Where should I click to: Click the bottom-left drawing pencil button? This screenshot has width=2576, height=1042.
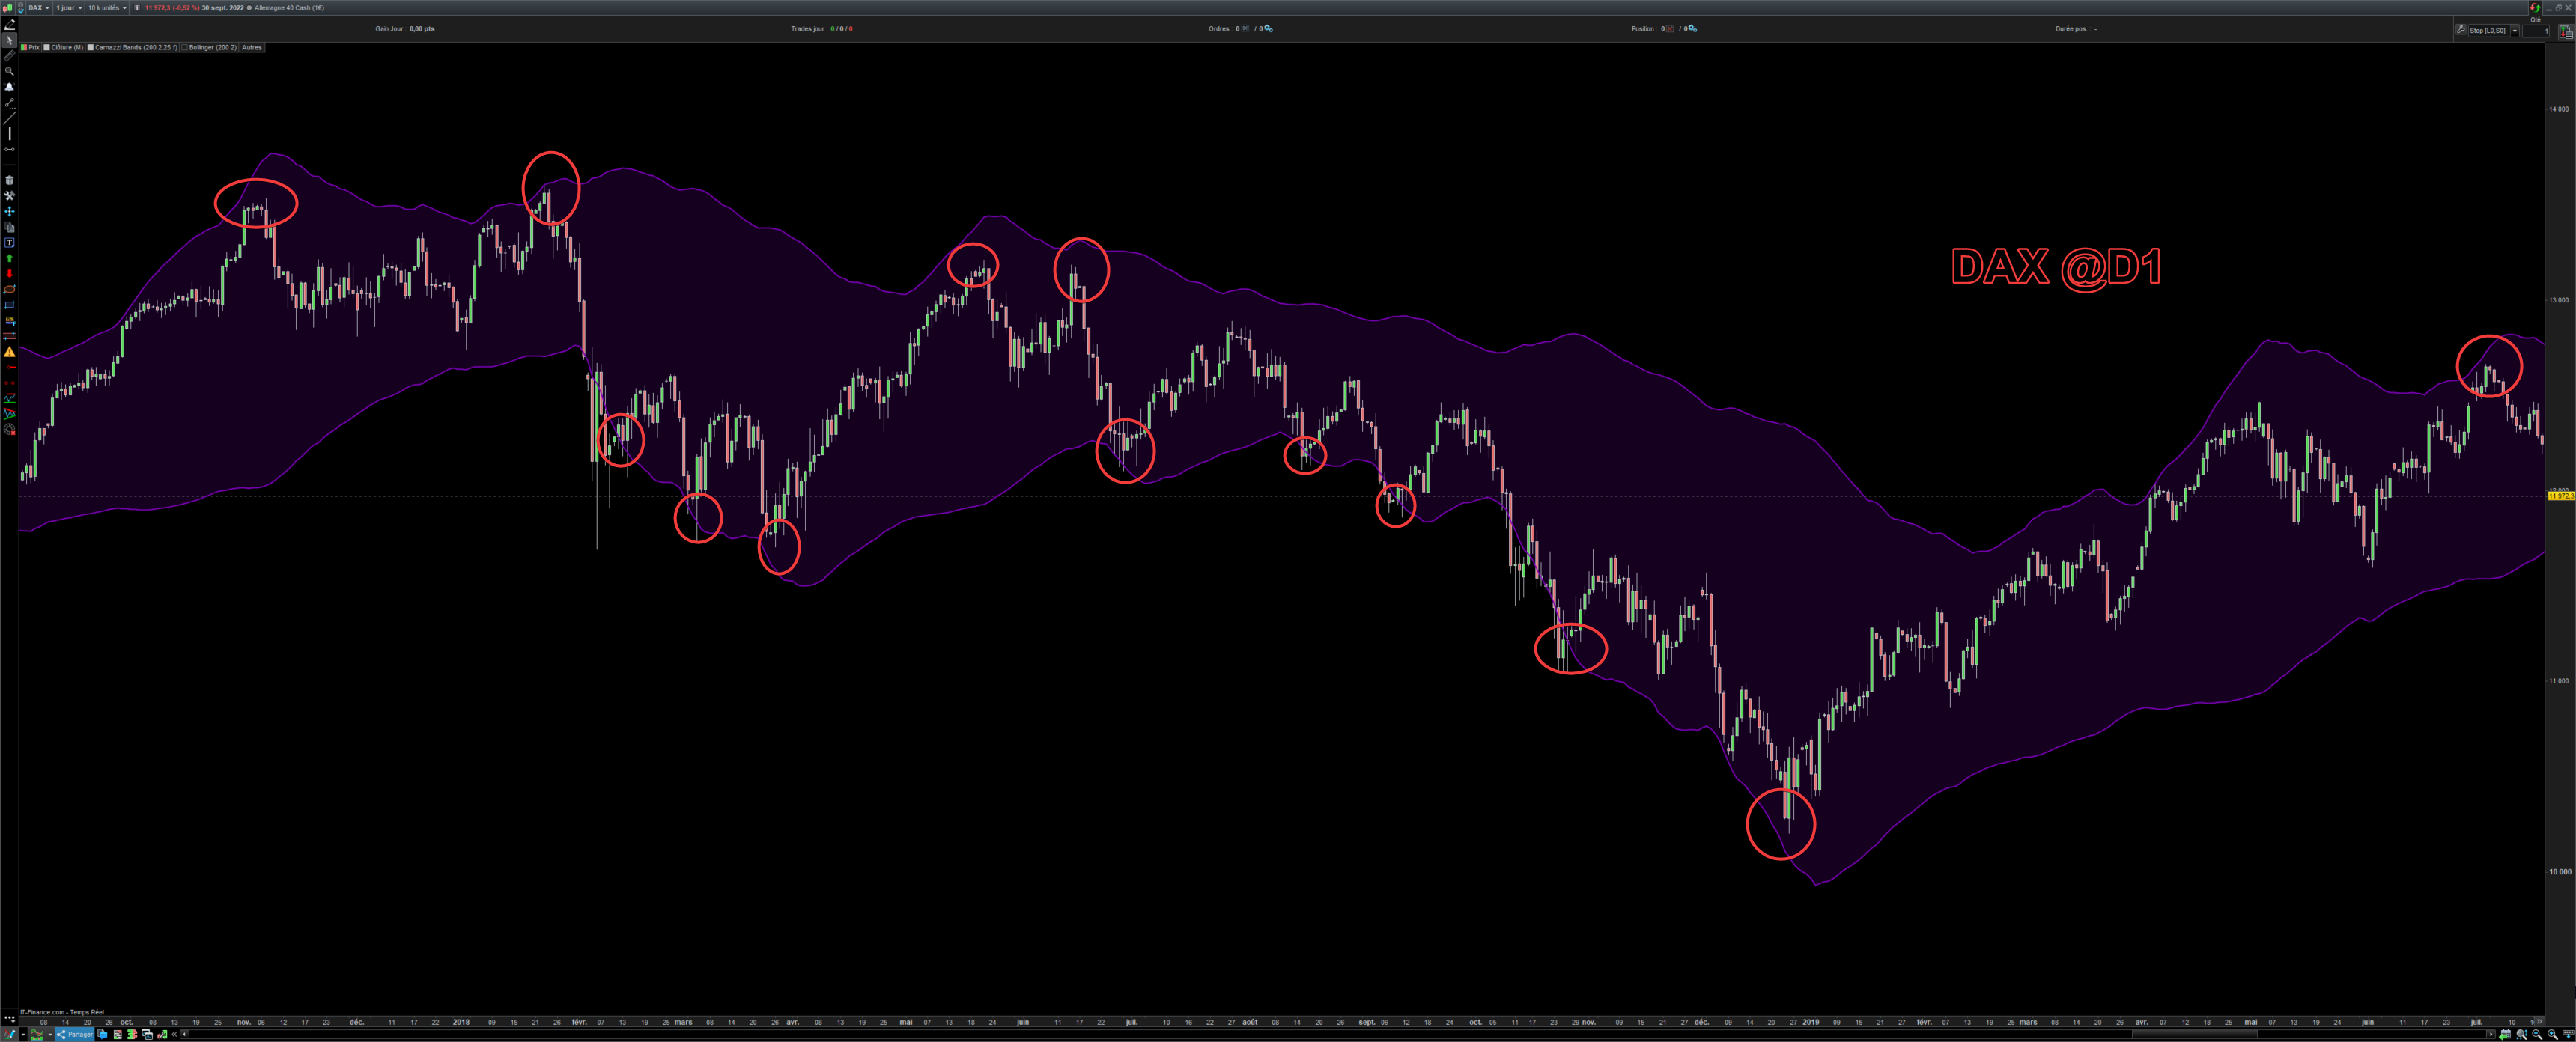(10, 1034)
